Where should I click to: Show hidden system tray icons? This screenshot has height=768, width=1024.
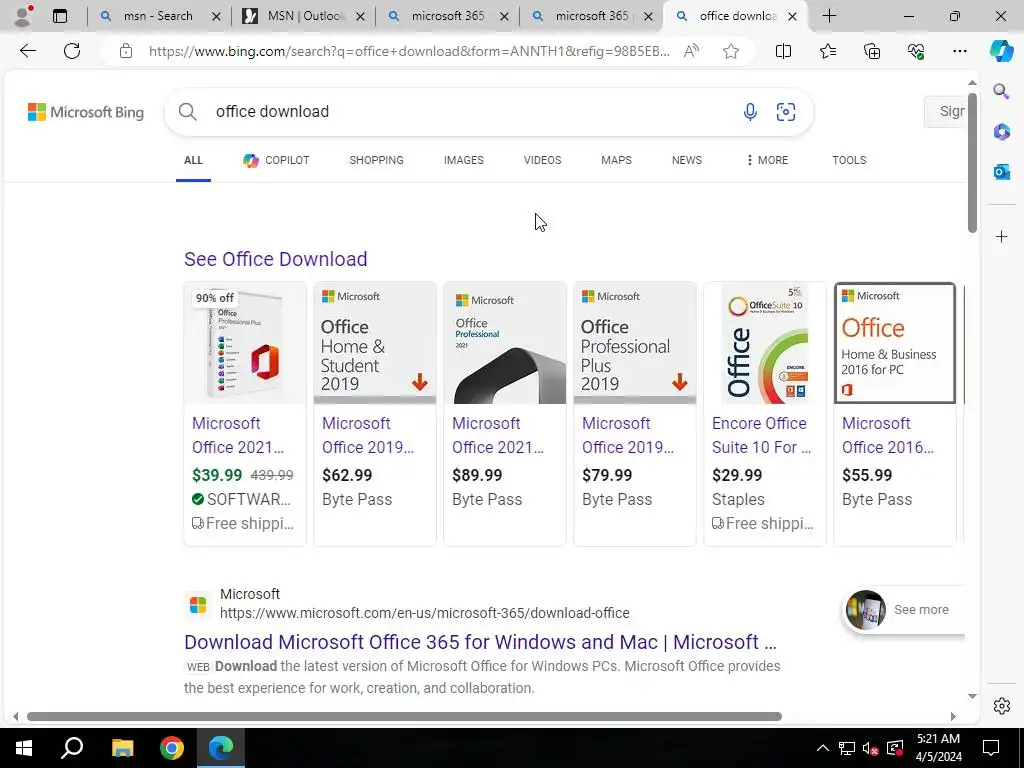[823, 748]
